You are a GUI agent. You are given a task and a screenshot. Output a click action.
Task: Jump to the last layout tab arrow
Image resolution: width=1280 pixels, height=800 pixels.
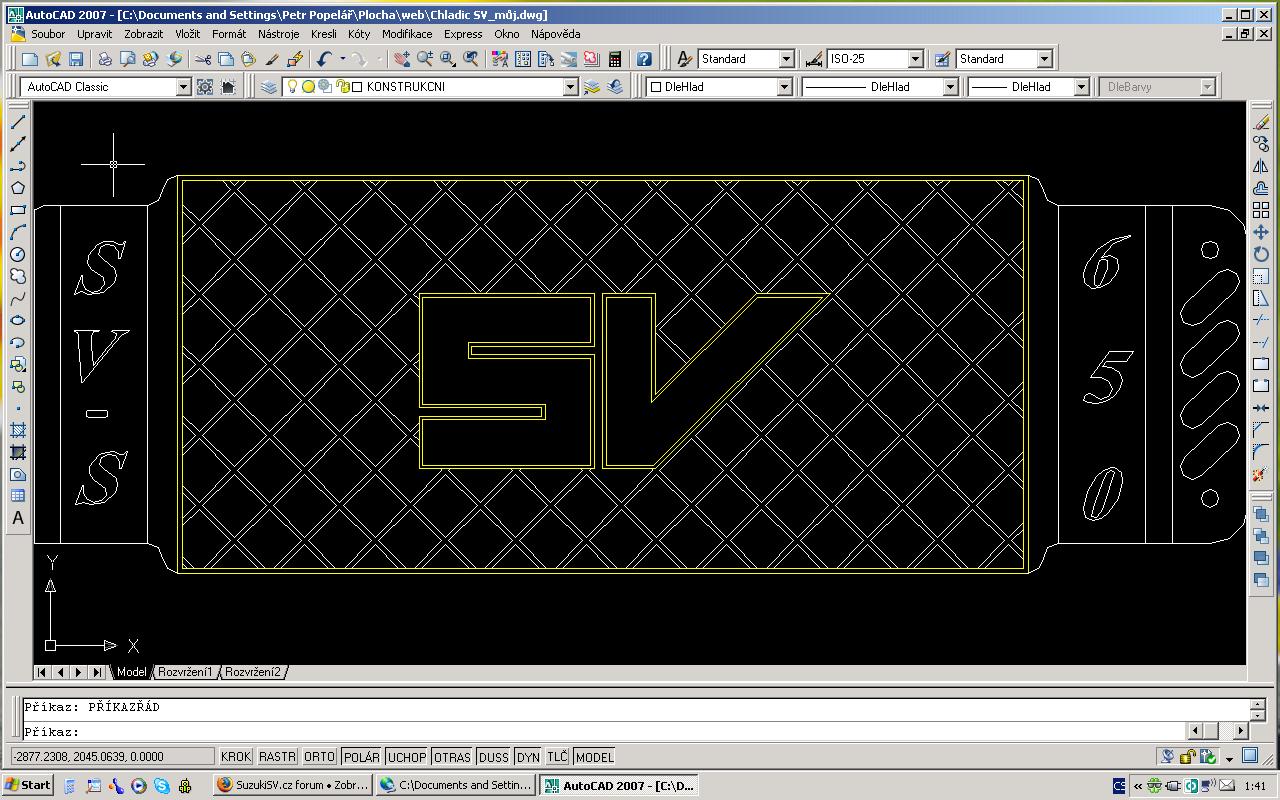coord(97,672)
